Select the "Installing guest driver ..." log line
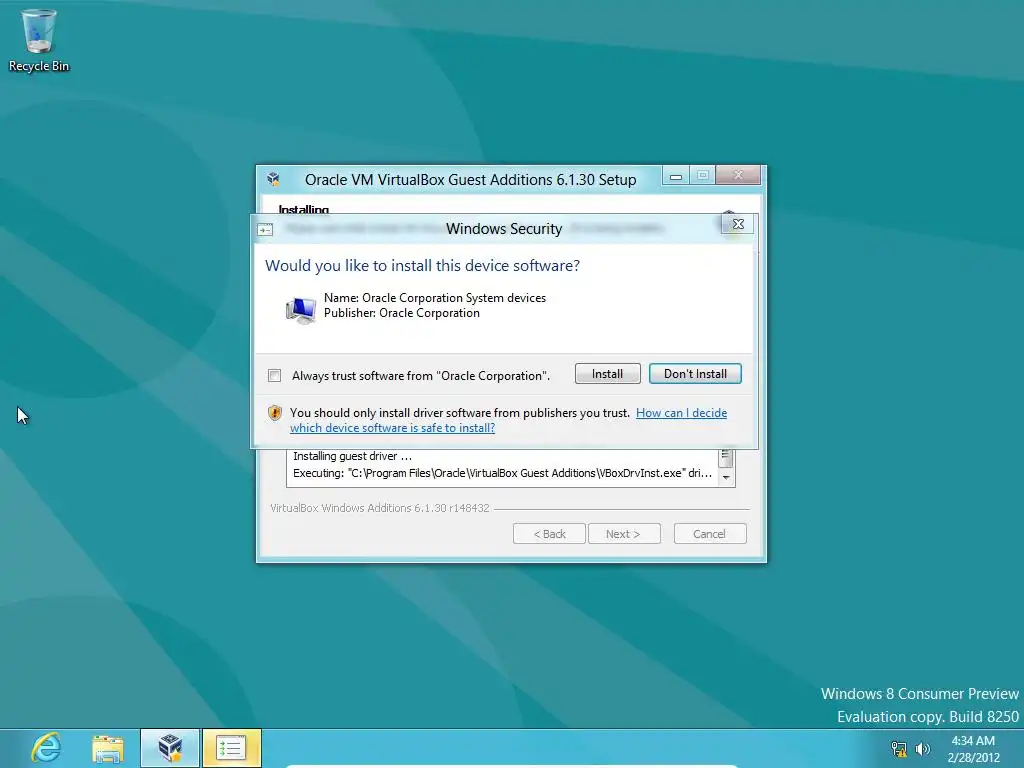The image size is (1024, 768). (353, 456)
